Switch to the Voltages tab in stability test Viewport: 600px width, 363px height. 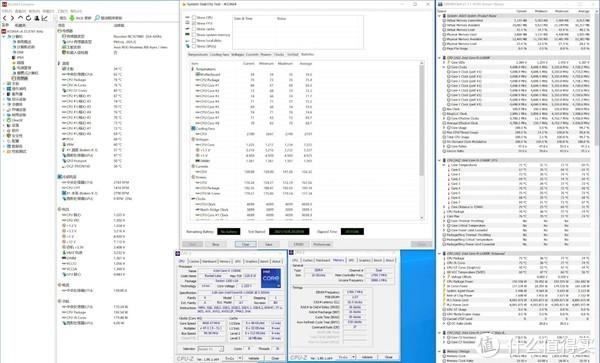pyautogui.click(x=237, y=55)
